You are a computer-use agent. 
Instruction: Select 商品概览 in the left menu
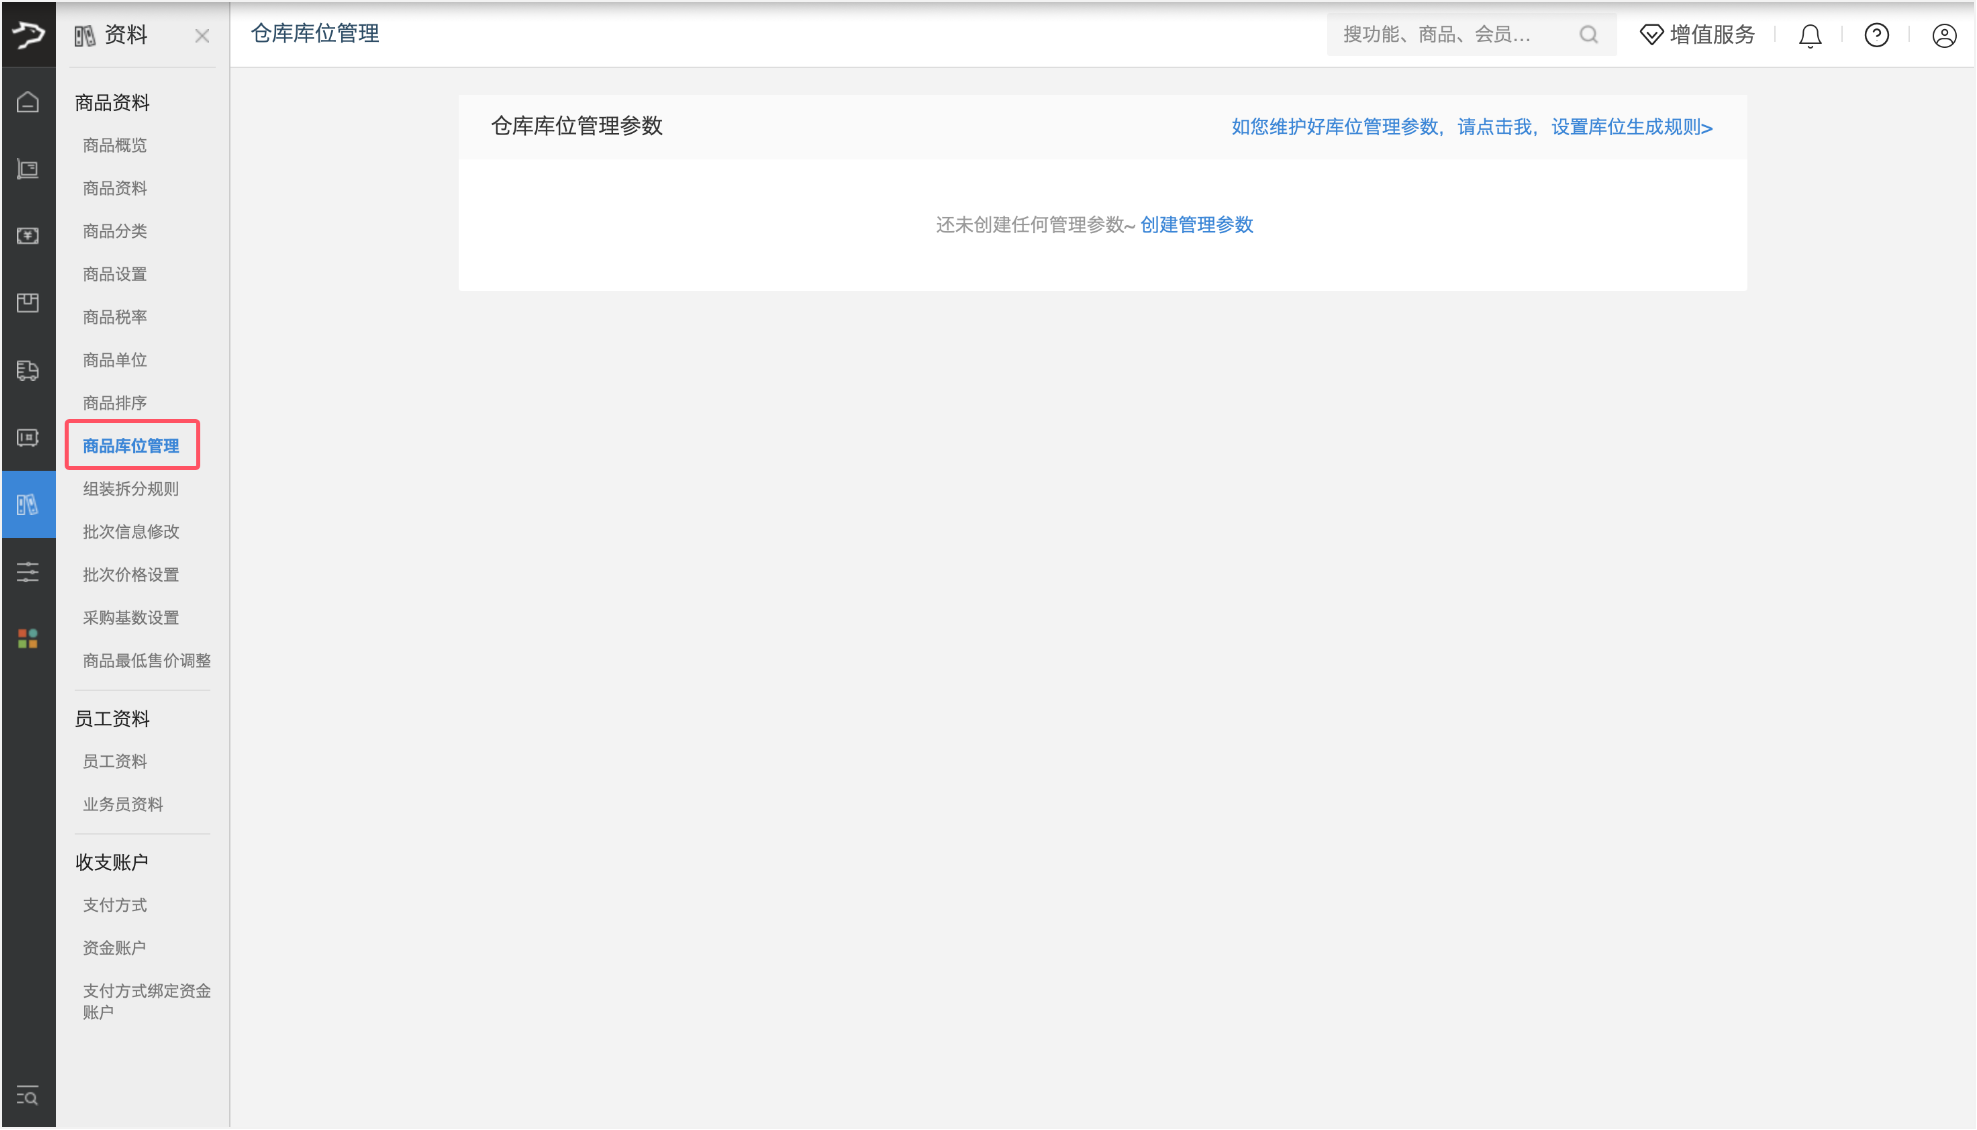point(113,144)
